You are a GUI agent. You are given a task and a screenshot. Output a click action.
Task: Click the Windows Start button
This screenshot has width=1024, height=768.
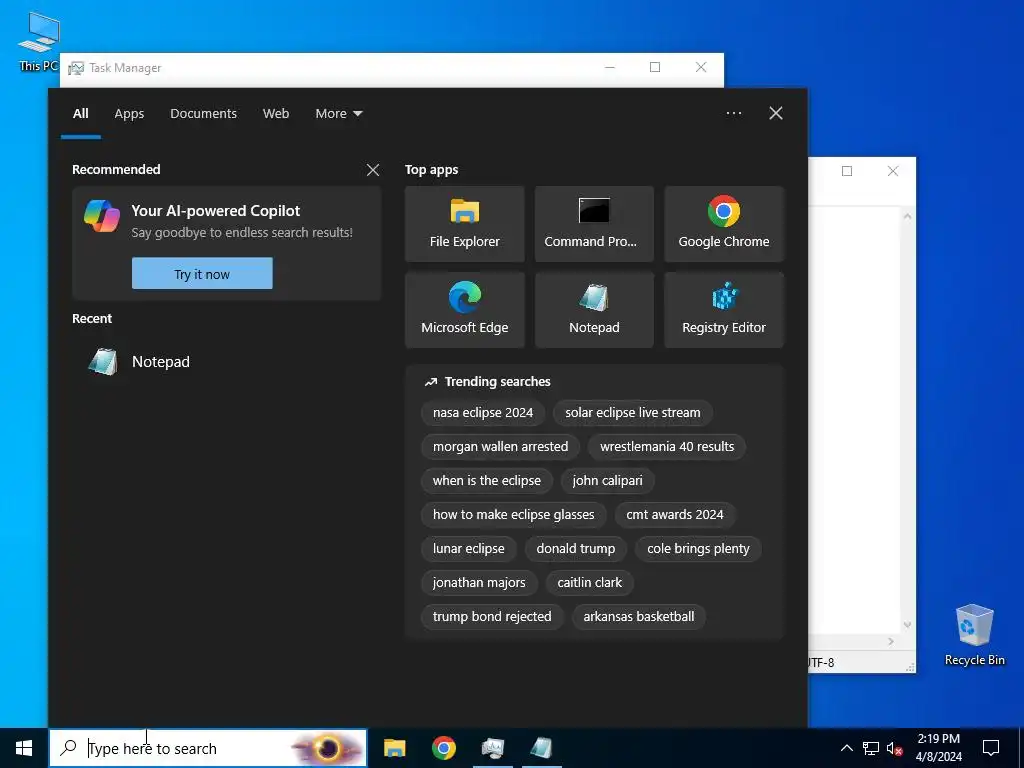[x=24, y=748]
